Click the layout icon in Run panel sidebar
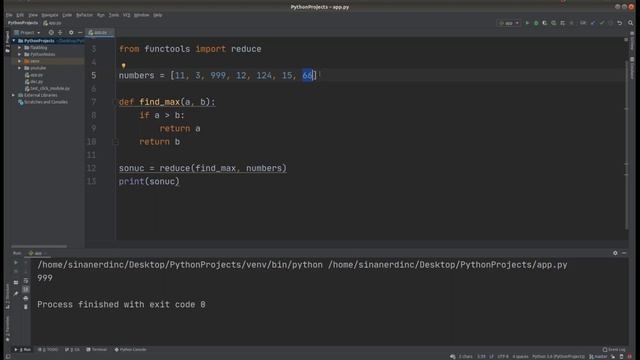This screenshot has height=360, width=640. pyautogui.click(x=16, y=282)
